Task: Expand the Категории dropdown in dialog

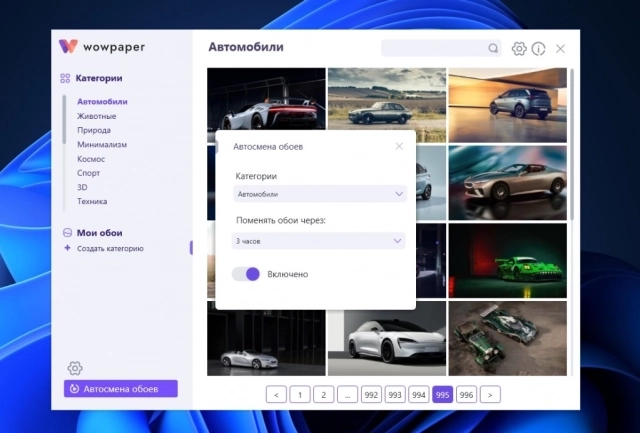Action: tap(319, 194)
